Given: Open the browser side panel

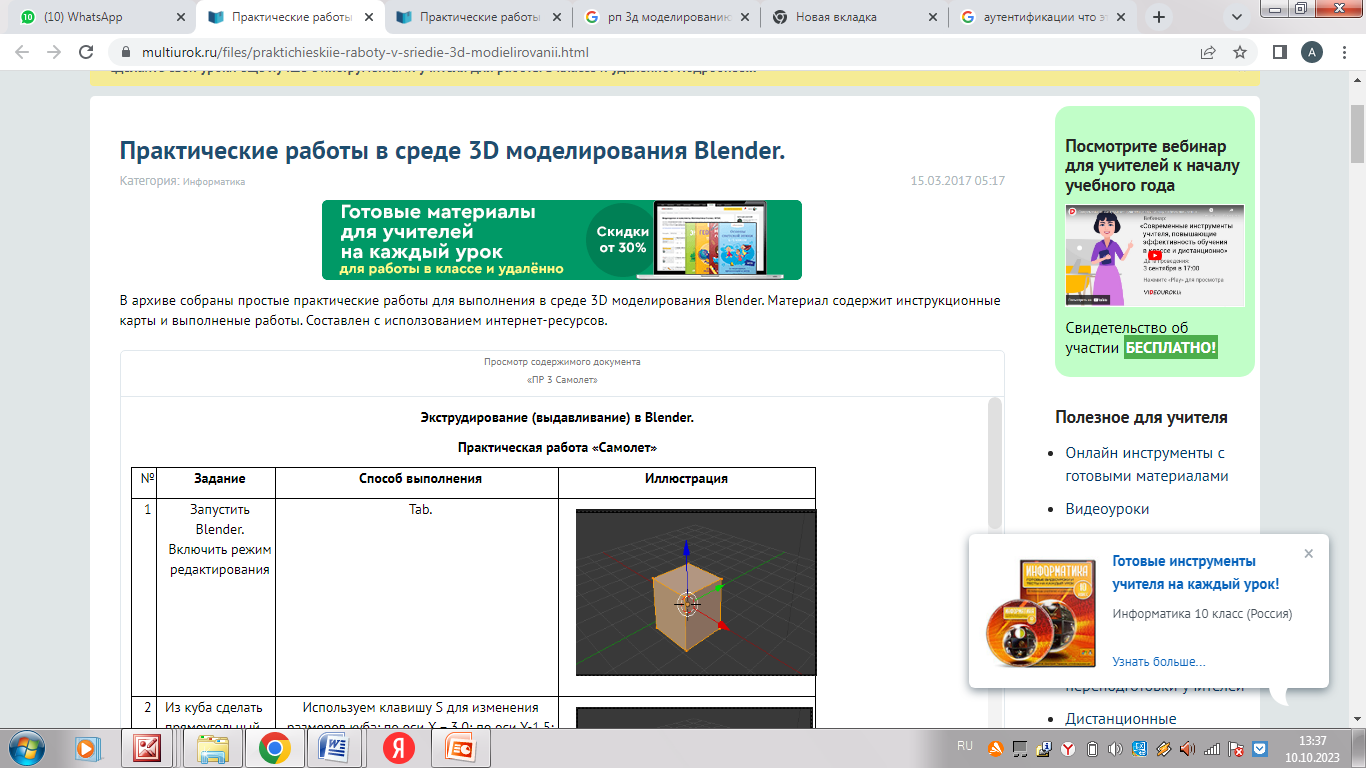Looking at the screenshot, I should click(1279, 52).
